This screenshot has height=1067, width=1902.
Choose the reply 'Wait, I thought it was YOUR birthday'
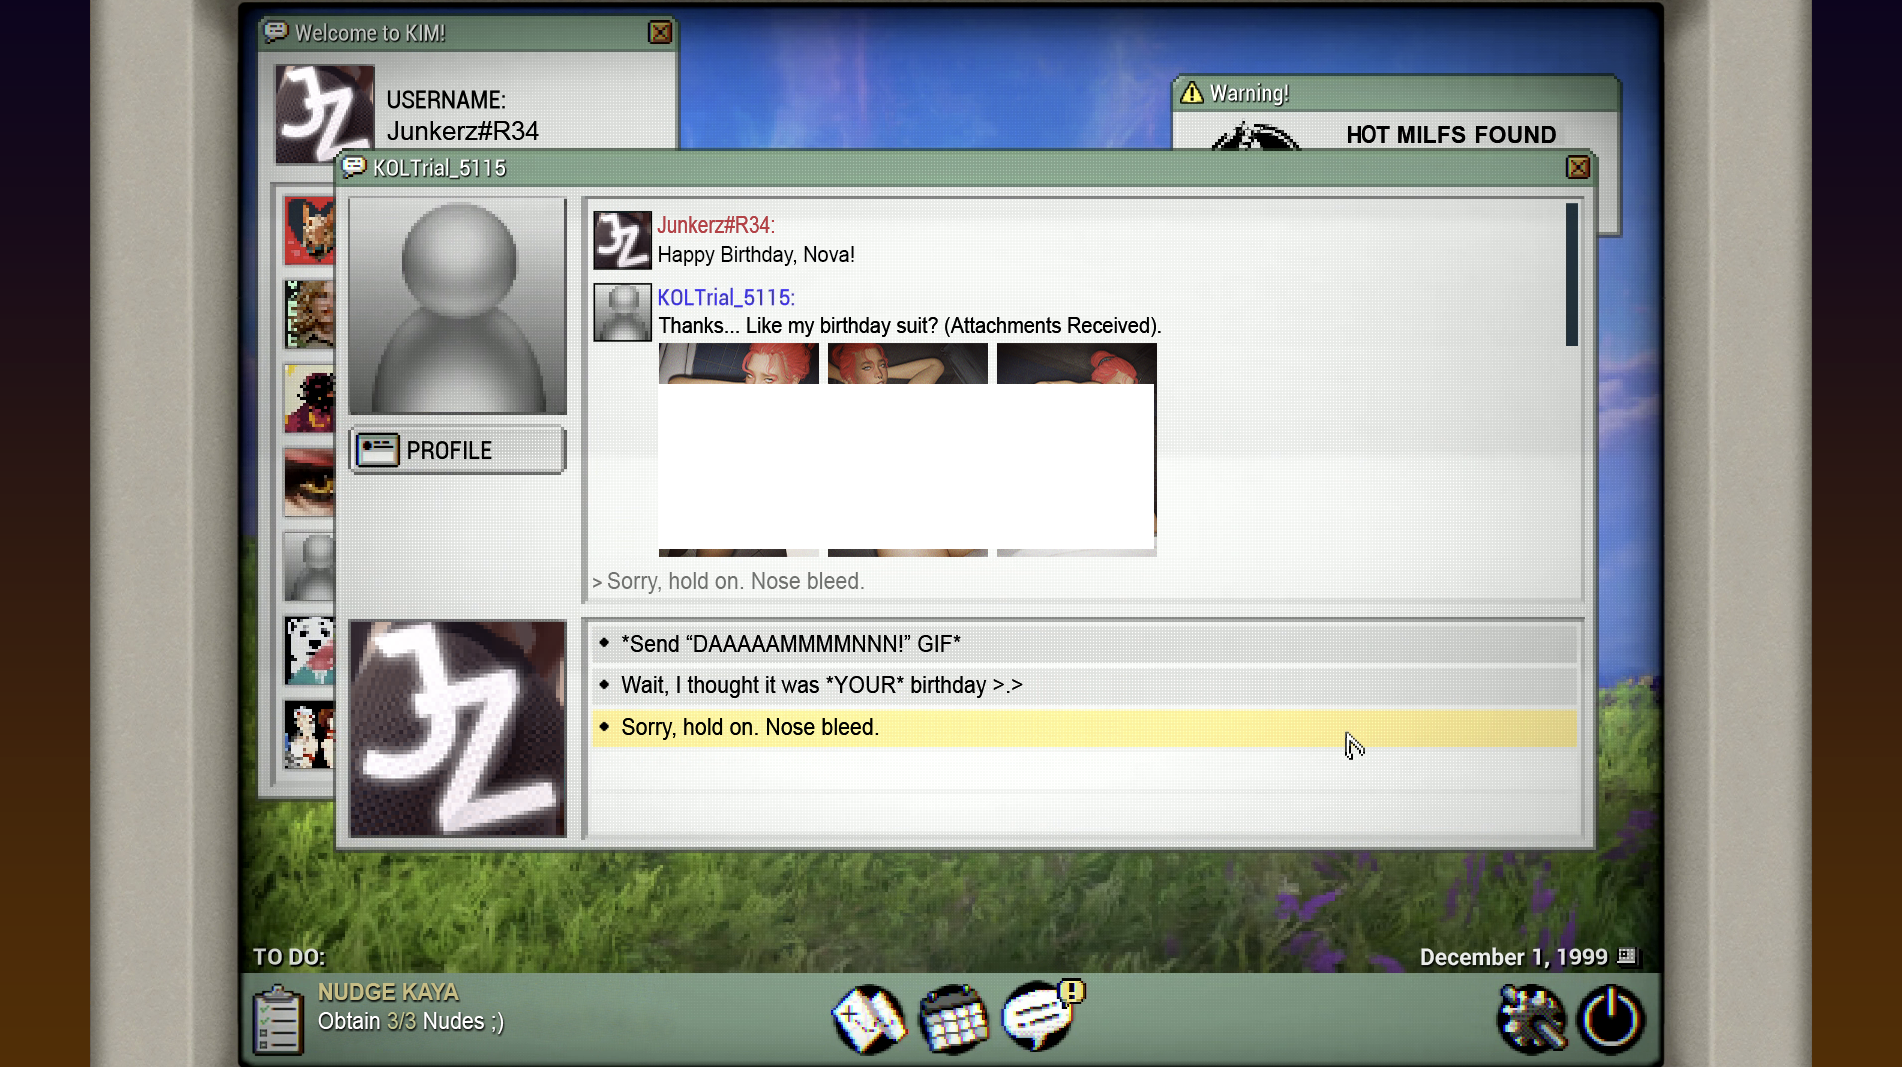pyautogui.click(x=1084, y=685)
